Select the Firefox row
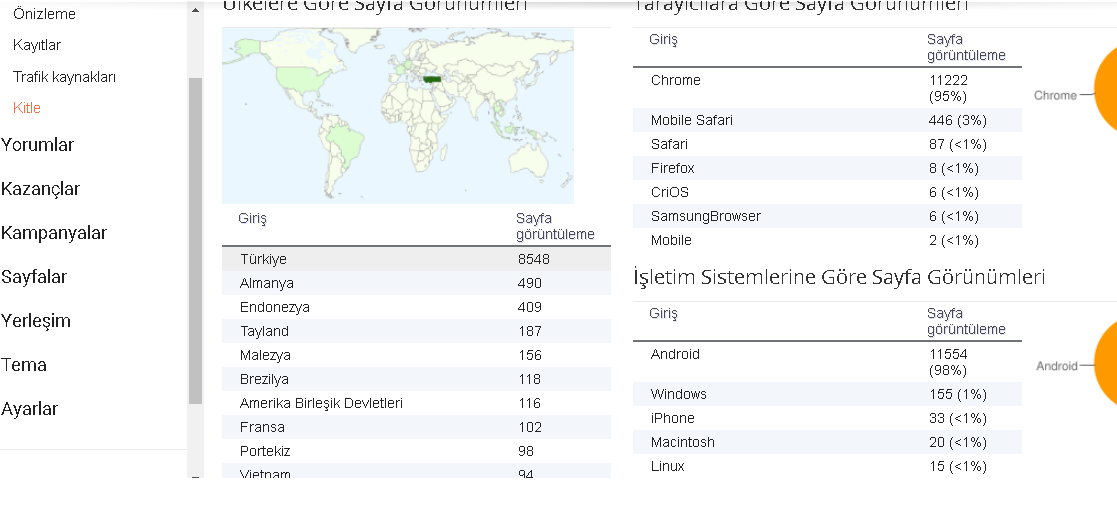 [x=827, y=168]
